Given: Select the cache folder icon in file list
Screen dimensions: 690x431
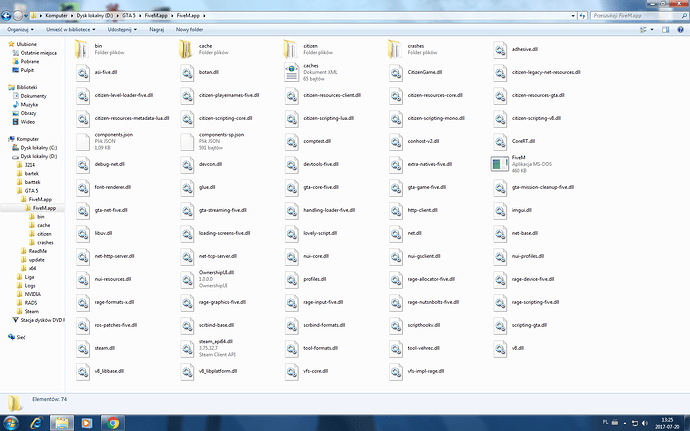Looking at the screenshot, I should [186, 49].
